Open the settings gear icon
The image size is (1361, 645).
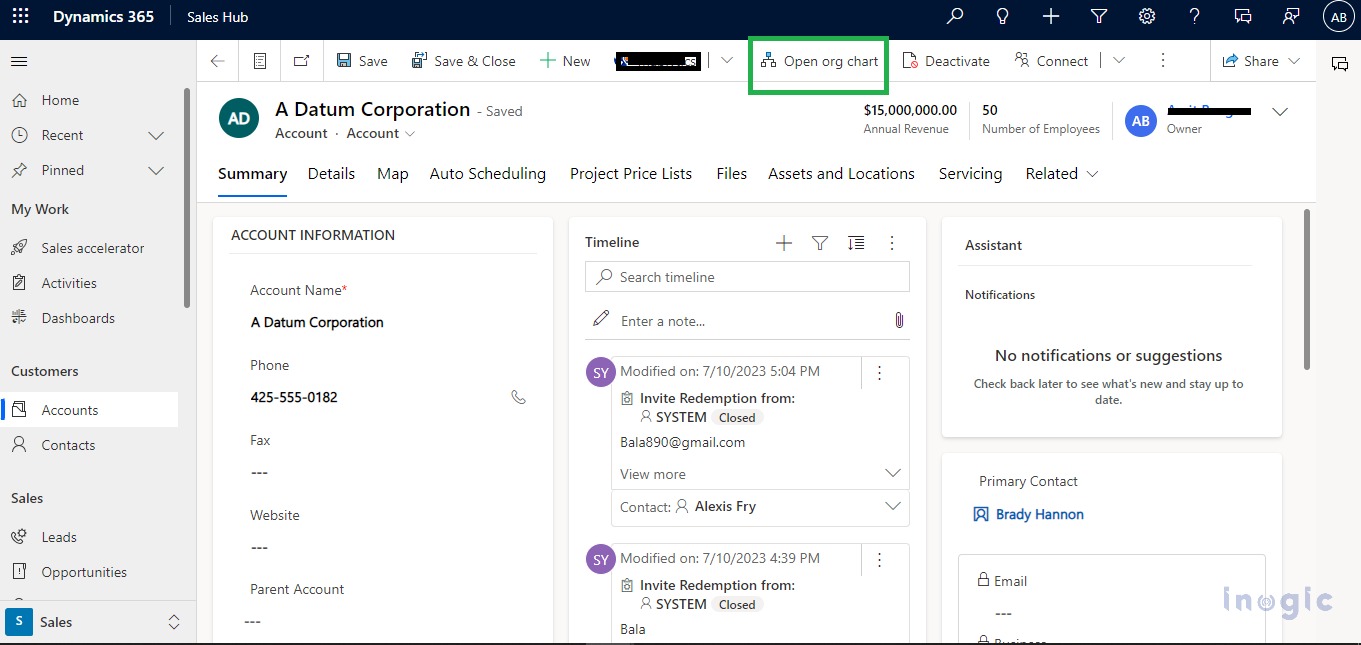tap(1147, 16)
